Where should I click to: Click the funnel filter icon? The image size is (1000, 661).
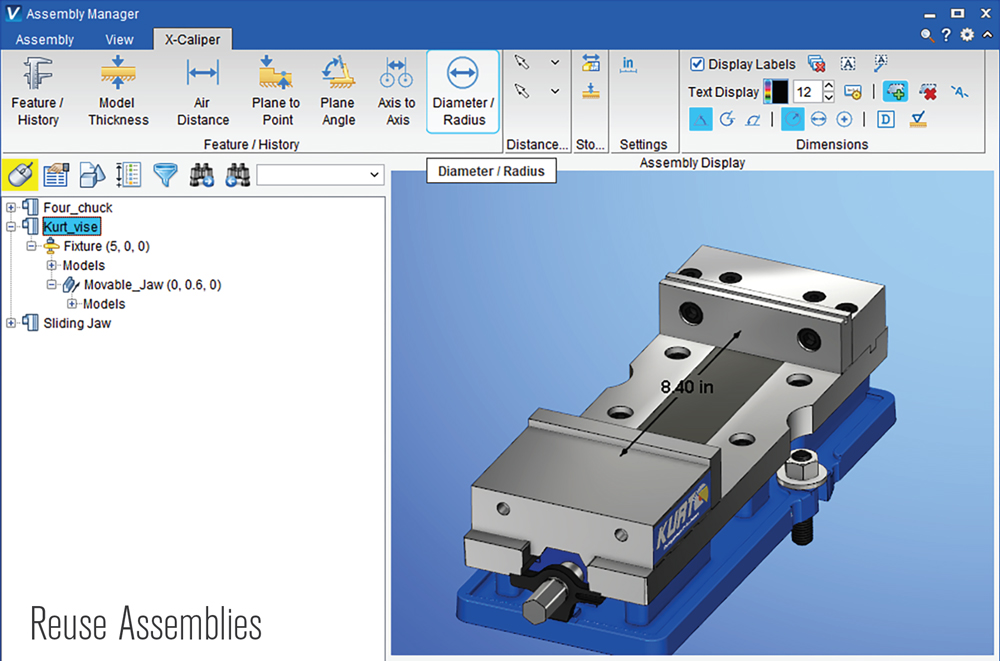pyautogui.click(x=165, y=175)
